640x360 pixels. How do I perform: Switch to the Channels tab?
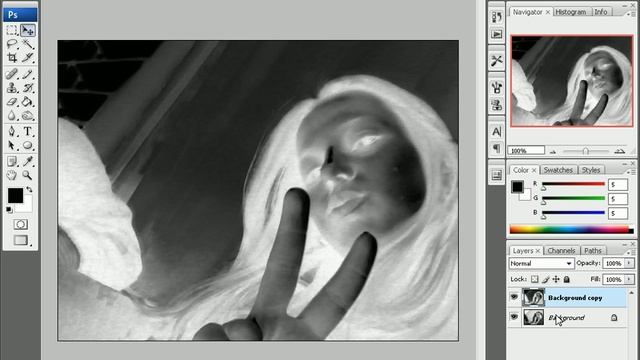point(561,251)
